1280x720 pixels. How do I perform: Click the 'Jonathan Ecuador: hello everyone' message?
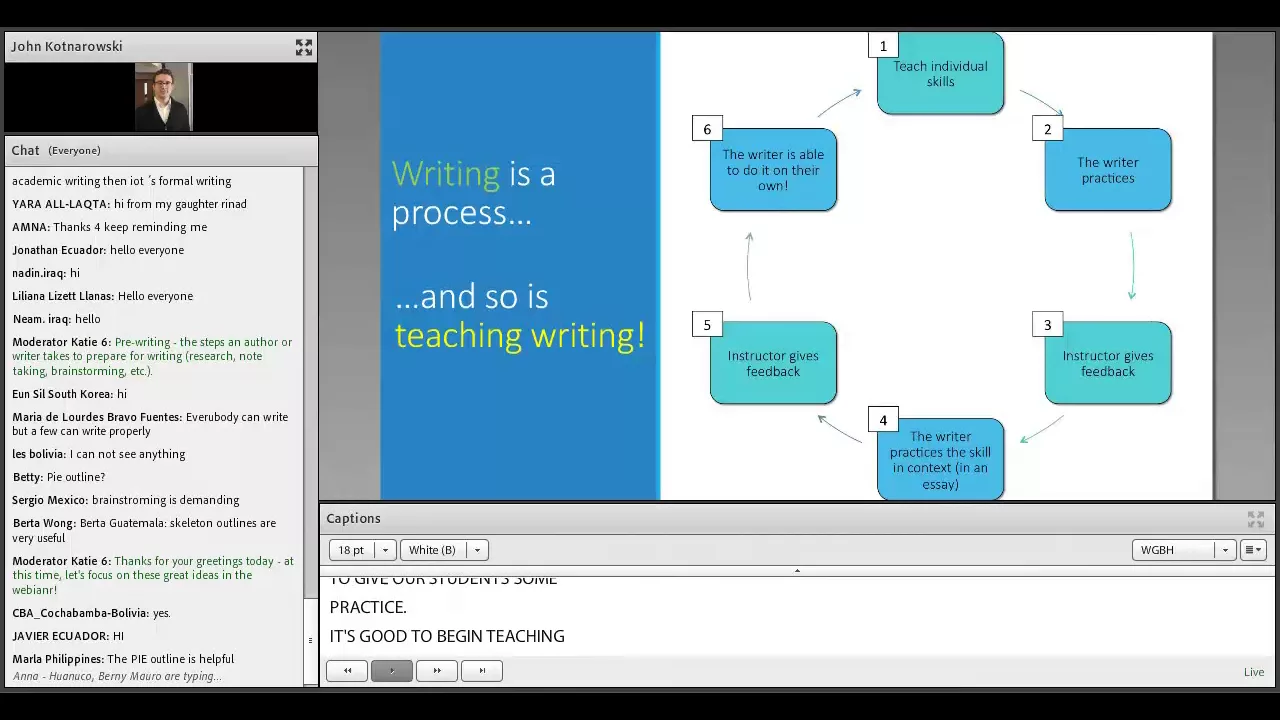98,250
